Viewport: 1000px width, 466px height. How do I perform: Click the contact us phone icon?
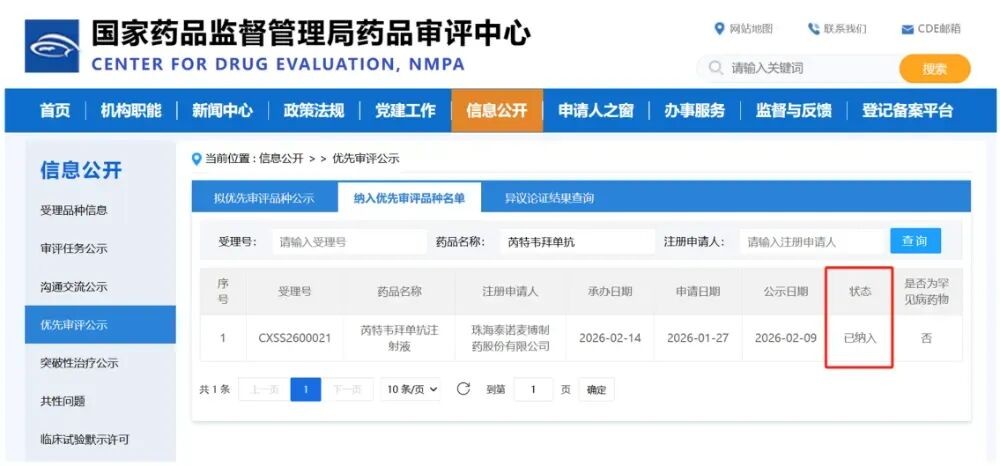[x=813, y=29]
